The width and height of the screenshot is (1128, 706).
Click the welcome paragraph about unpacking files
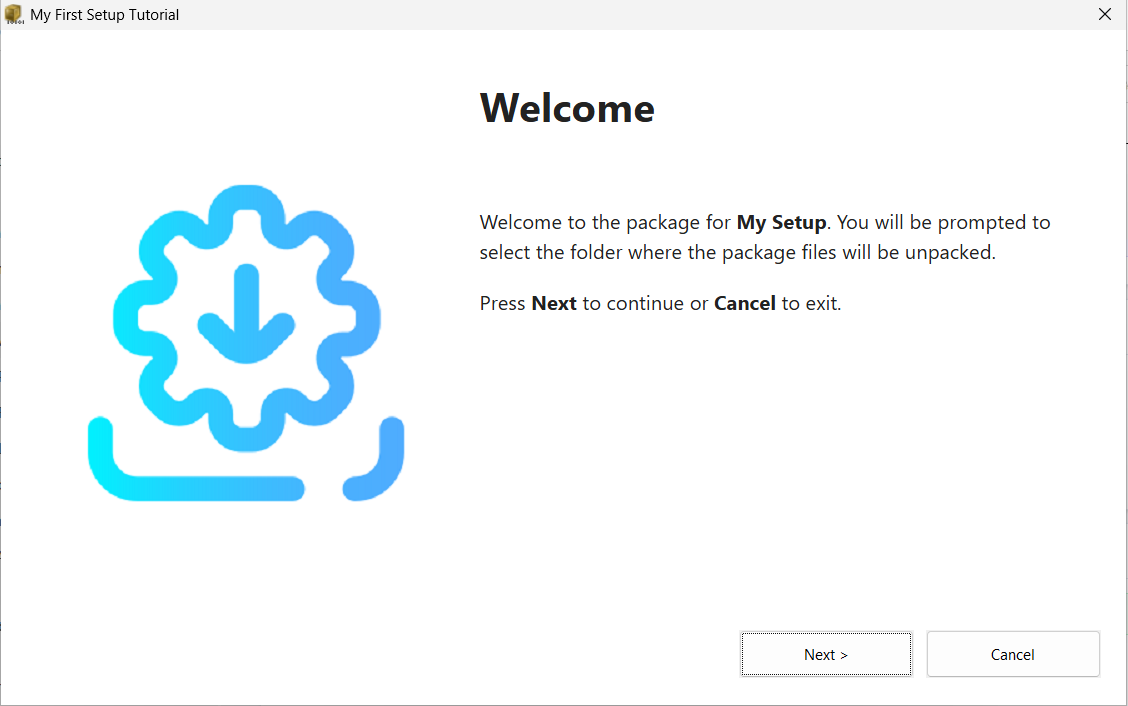(x=764, y=237)
